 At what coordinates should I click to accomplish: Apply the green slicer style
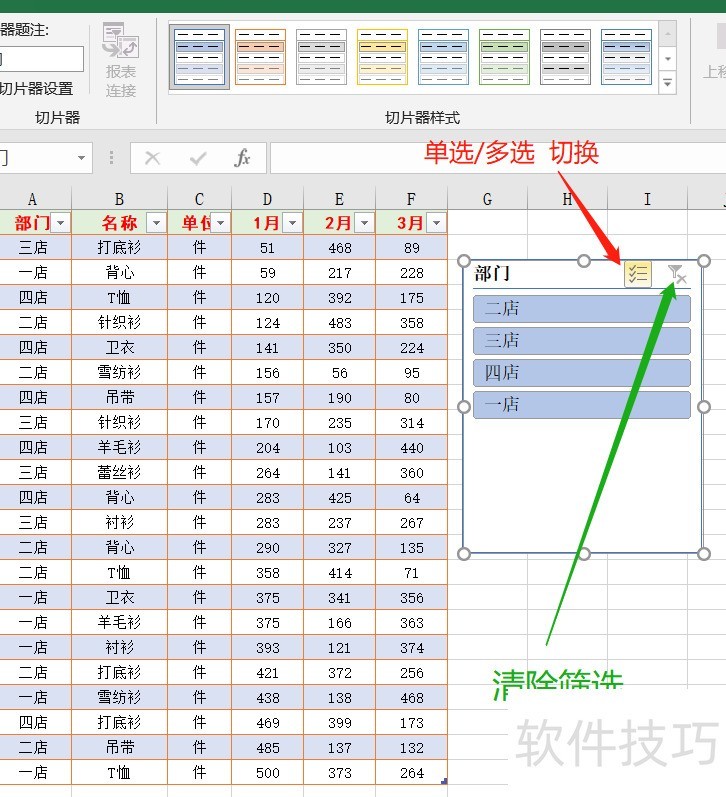[x=504, y=57]
